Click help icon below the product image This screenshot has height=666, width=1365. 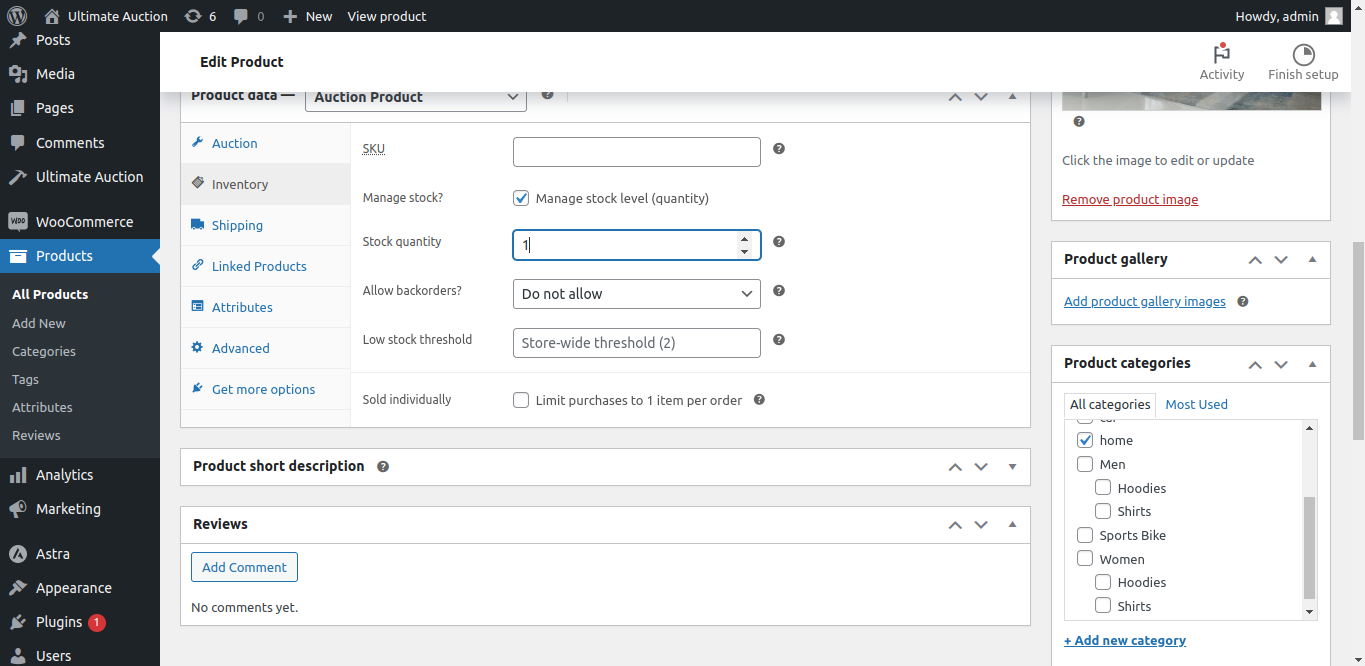1079,122
